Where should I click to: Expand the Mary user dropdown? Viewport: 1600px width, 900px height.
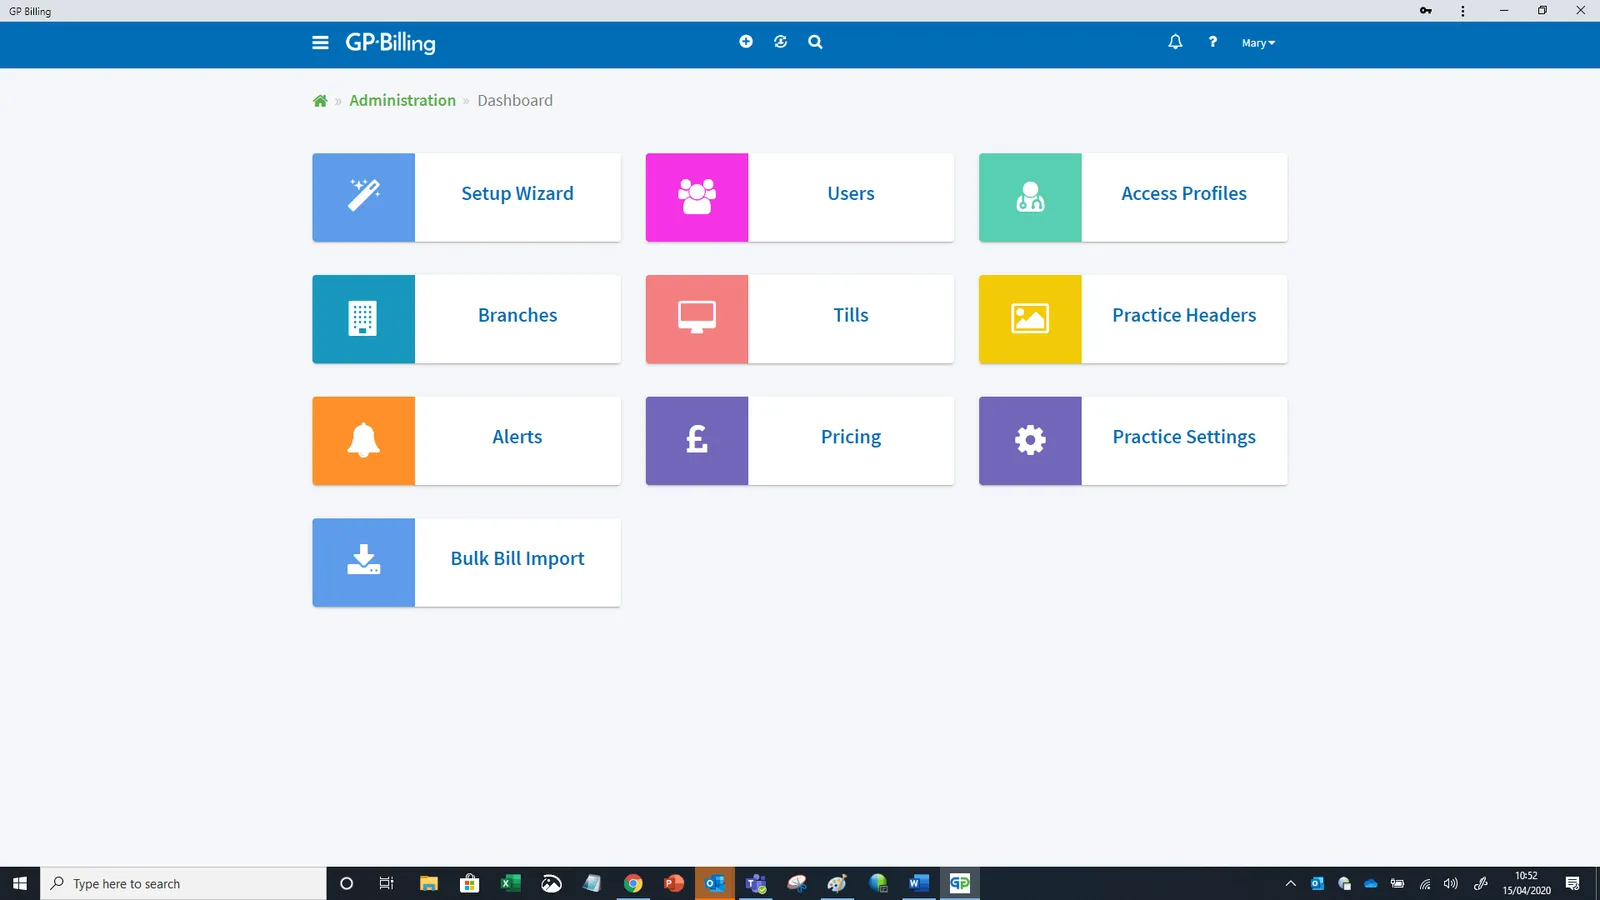[1258, 43]
